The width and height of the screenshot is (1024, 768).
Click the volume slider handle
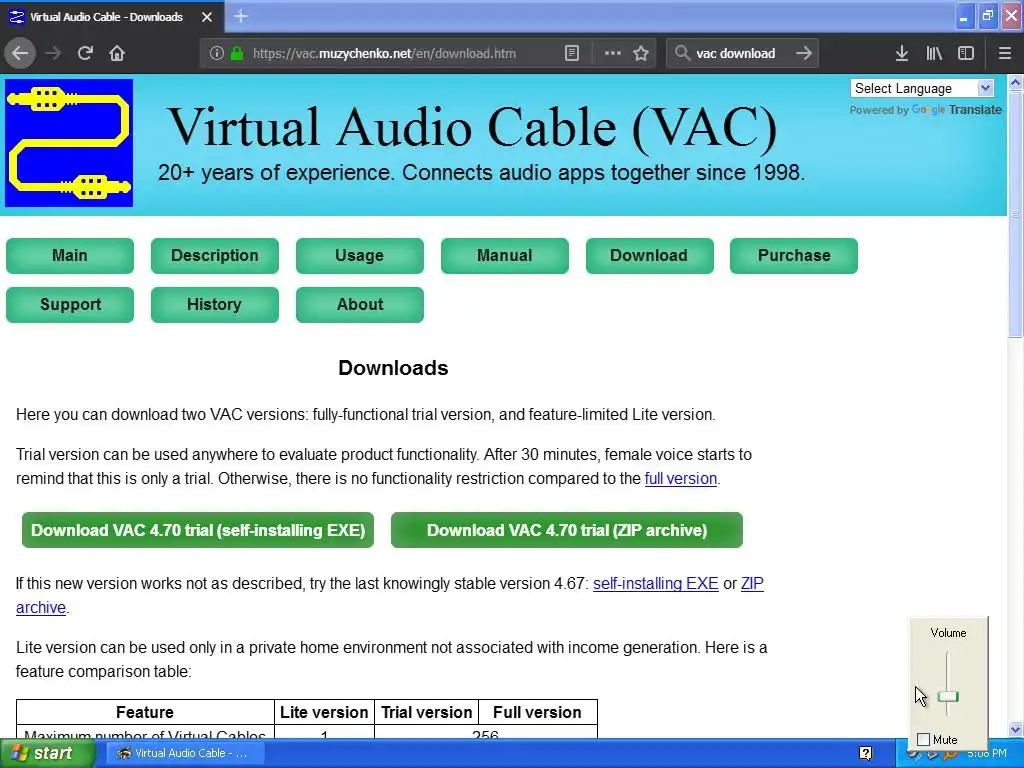coord(948,697)
